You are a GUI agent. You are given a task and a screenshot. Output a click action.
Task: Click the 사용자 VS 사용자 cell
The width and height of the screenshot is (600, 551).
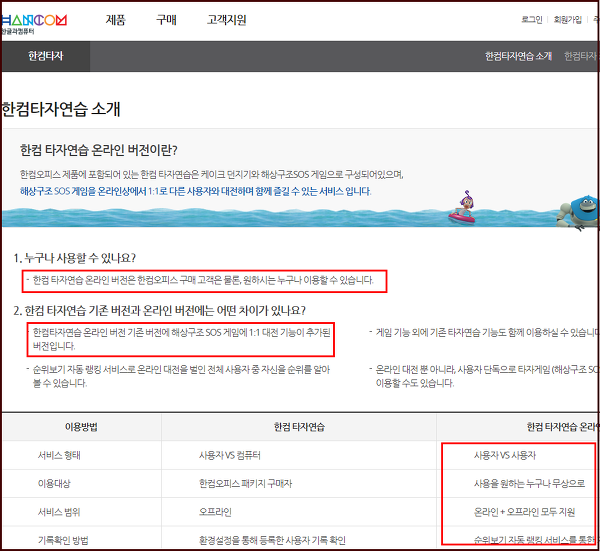[x=505, y=455]
